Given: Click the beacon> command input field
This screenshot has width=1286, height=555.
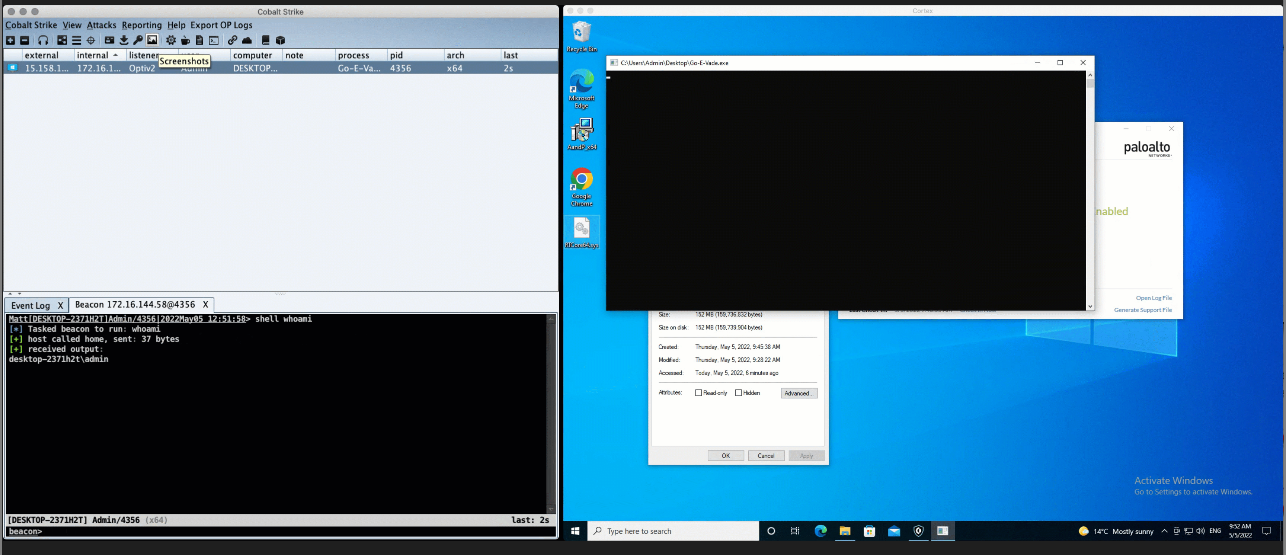Looking at the screenshot, I should click(300, 532).
